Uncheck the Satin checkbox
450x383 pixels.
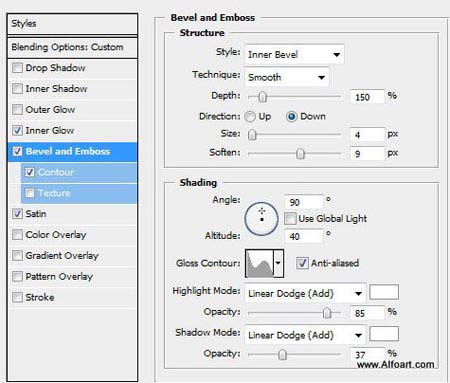coord(17,214)
